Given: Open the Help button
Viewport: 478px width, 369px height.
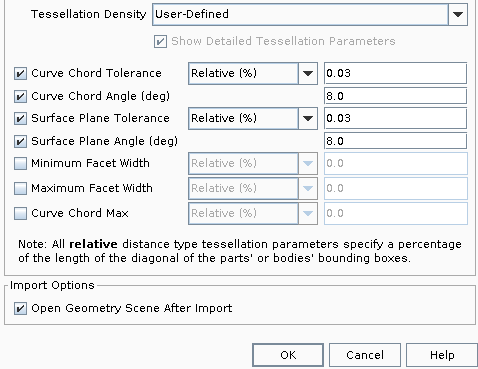Looking at the screenshot, I should pyautogui.click(x=442, y=355).
